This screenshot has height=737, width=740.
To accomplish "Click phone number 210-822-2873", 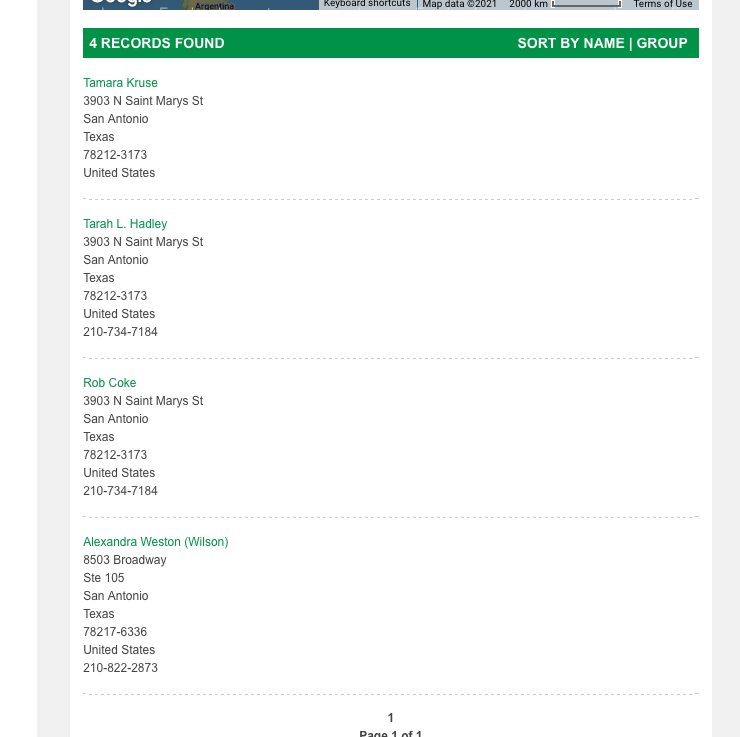I will pyautogui.click(x=120, y=668).
